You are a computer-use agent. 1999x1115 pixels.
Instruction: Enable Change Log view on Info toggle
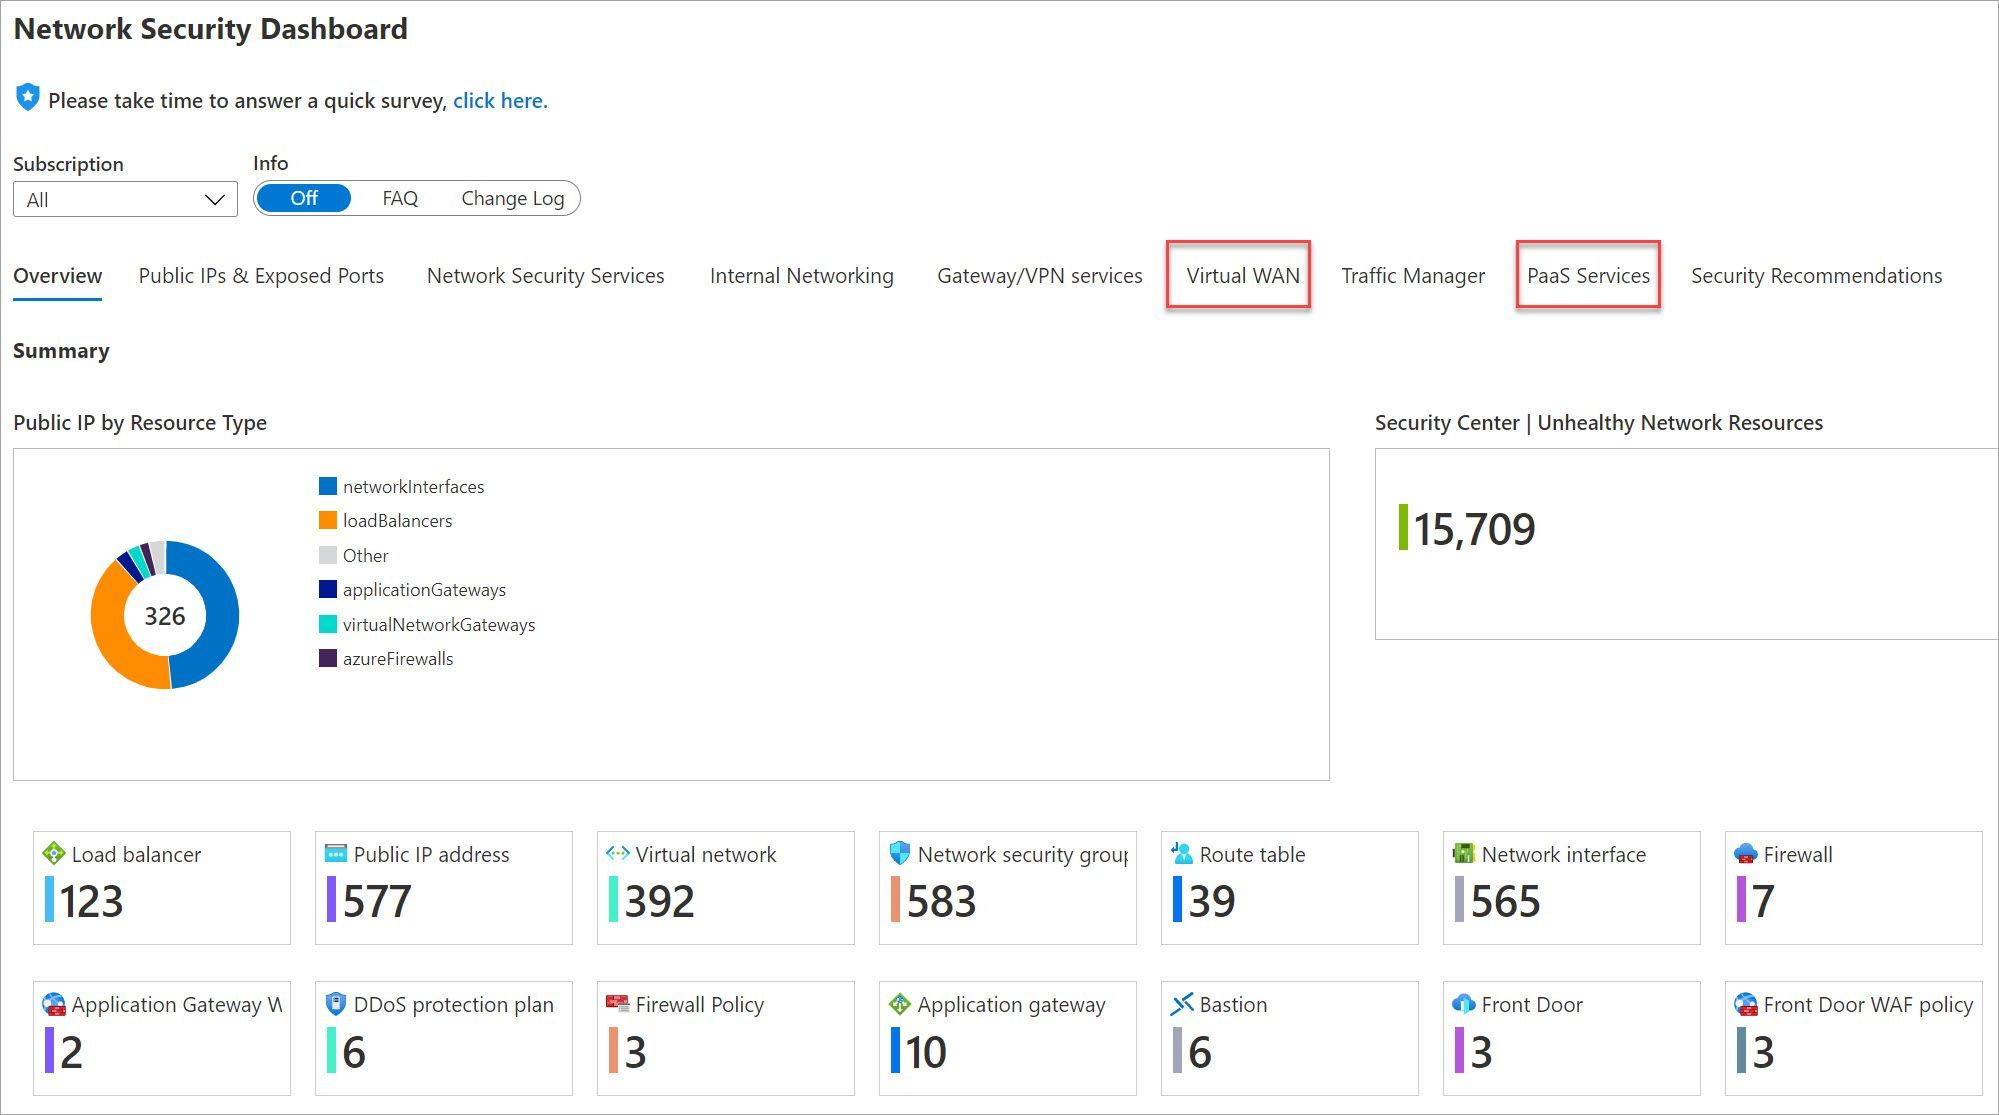coord(511,198)
